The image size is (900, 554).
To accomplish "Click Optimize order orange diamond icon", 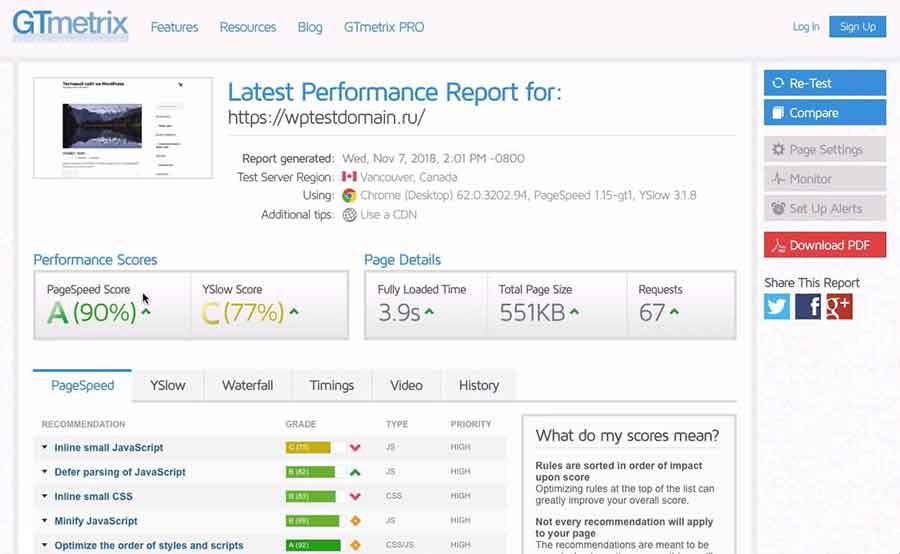I will point(355,545).
